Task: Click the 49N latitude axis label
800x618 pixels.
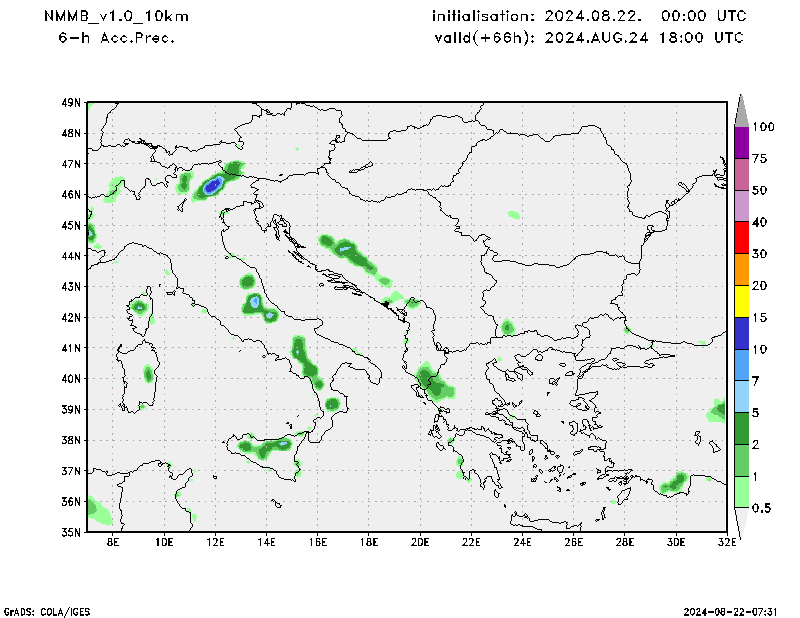Action: tap(70, 102)
